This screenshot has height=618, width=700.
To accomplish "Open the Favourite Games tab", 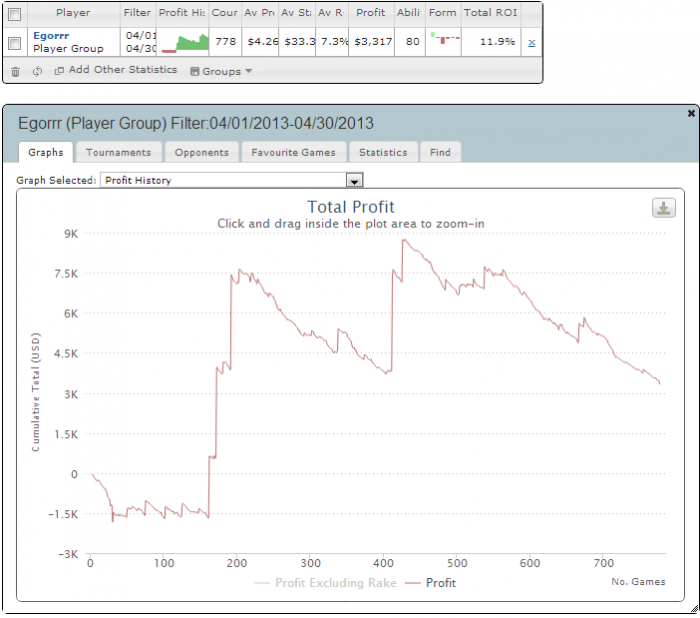I will coord(293,152).
